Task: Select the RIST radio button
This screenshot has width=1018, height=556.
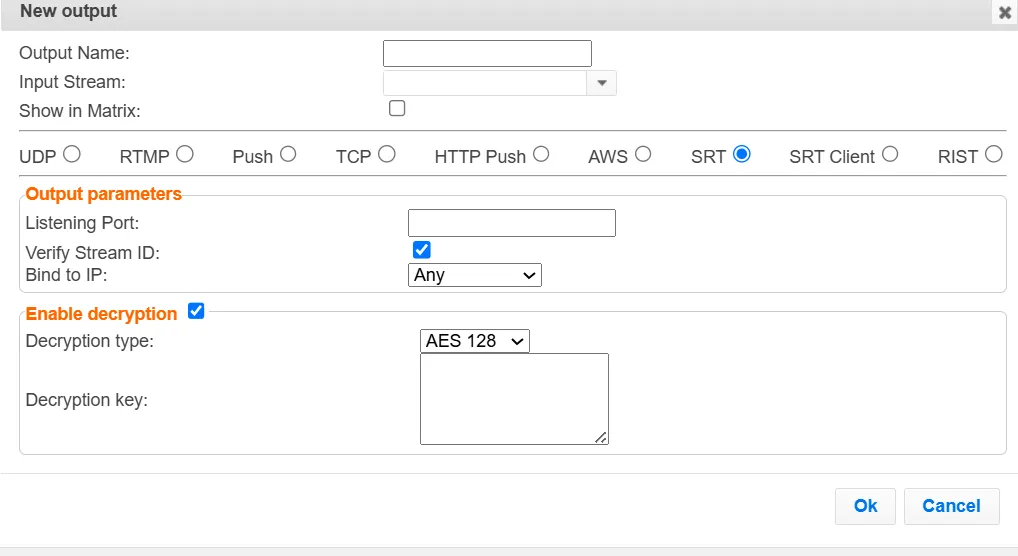Action: tap(993, 155)
